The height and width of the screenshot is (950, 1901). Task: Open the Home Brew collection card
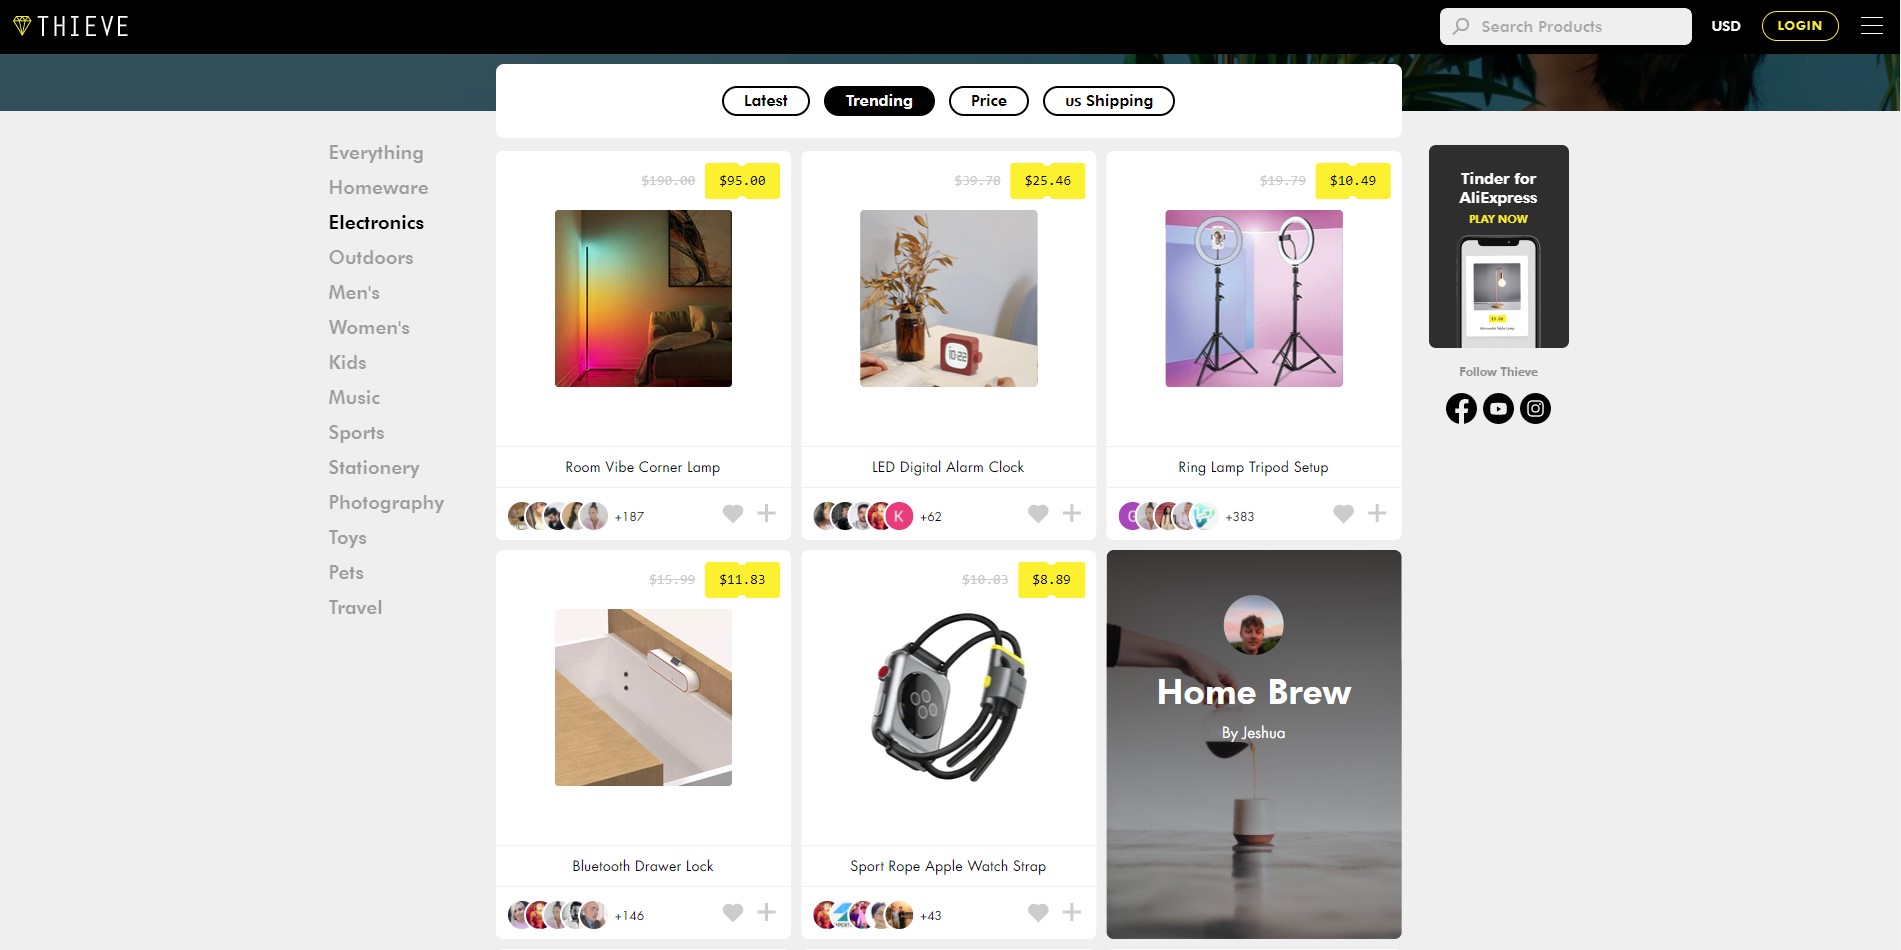coord(1254,744)
